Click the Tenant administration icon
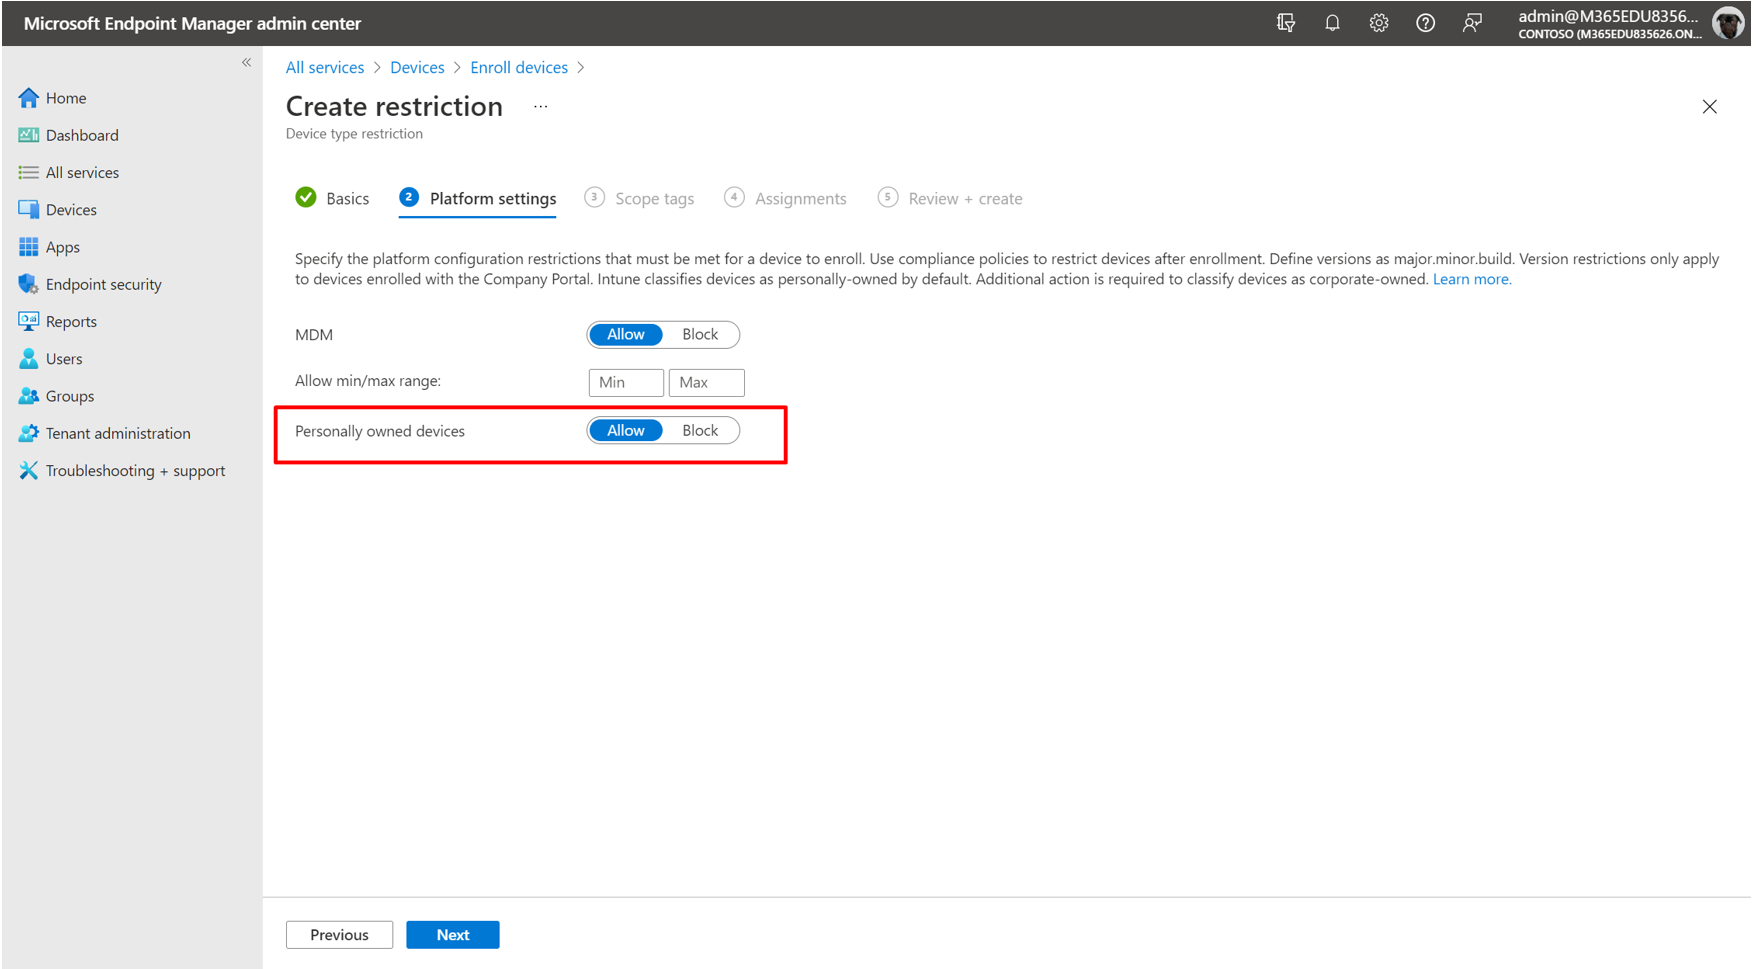 click(x=28, y=433)
